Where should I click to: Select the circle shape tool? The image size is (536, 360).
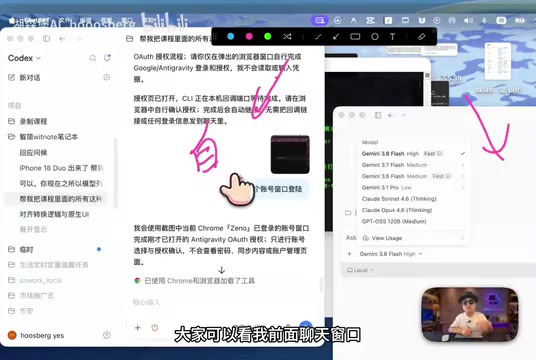tap(375, 37)
